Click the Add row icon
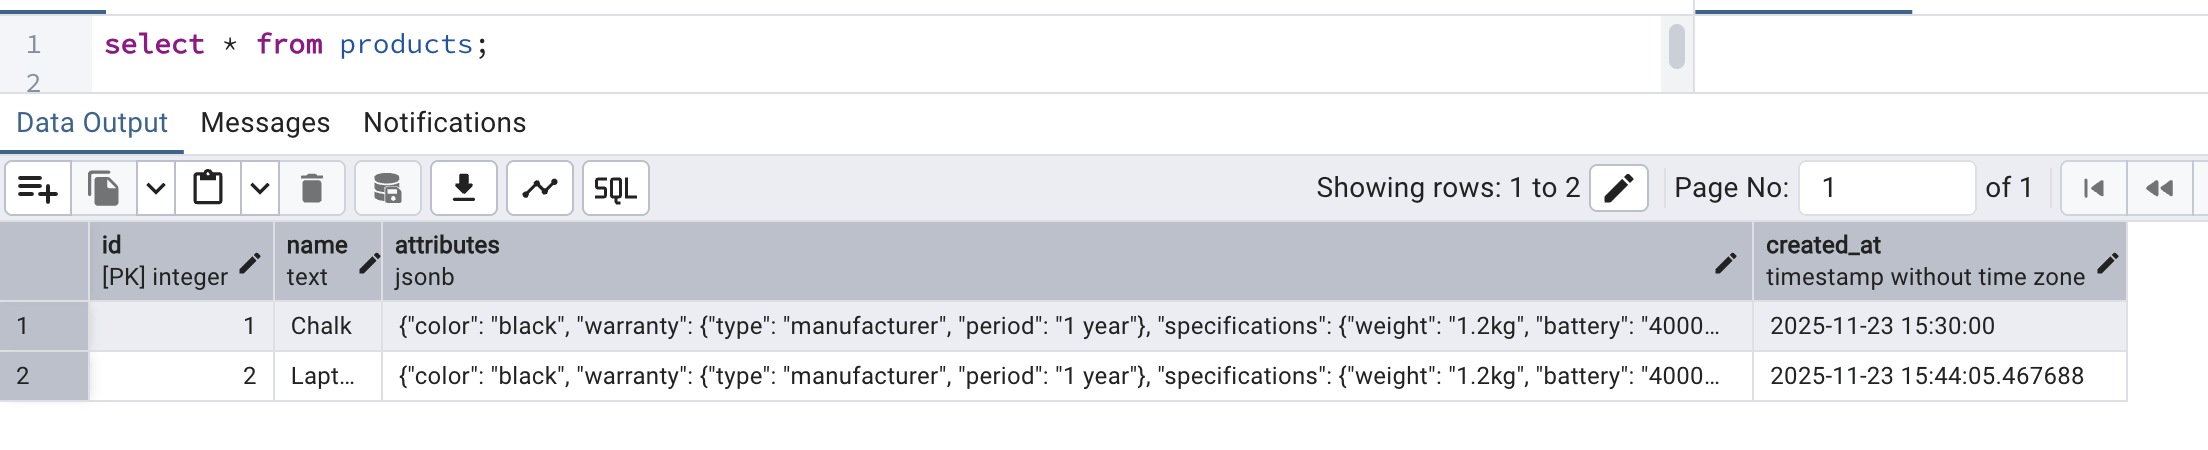 (38, 188)
